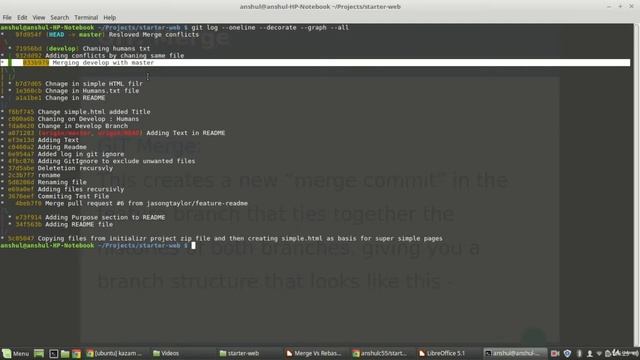Click 'Adding Text in README' origin/master commit

pyautogui.click(x=185, y=133)
